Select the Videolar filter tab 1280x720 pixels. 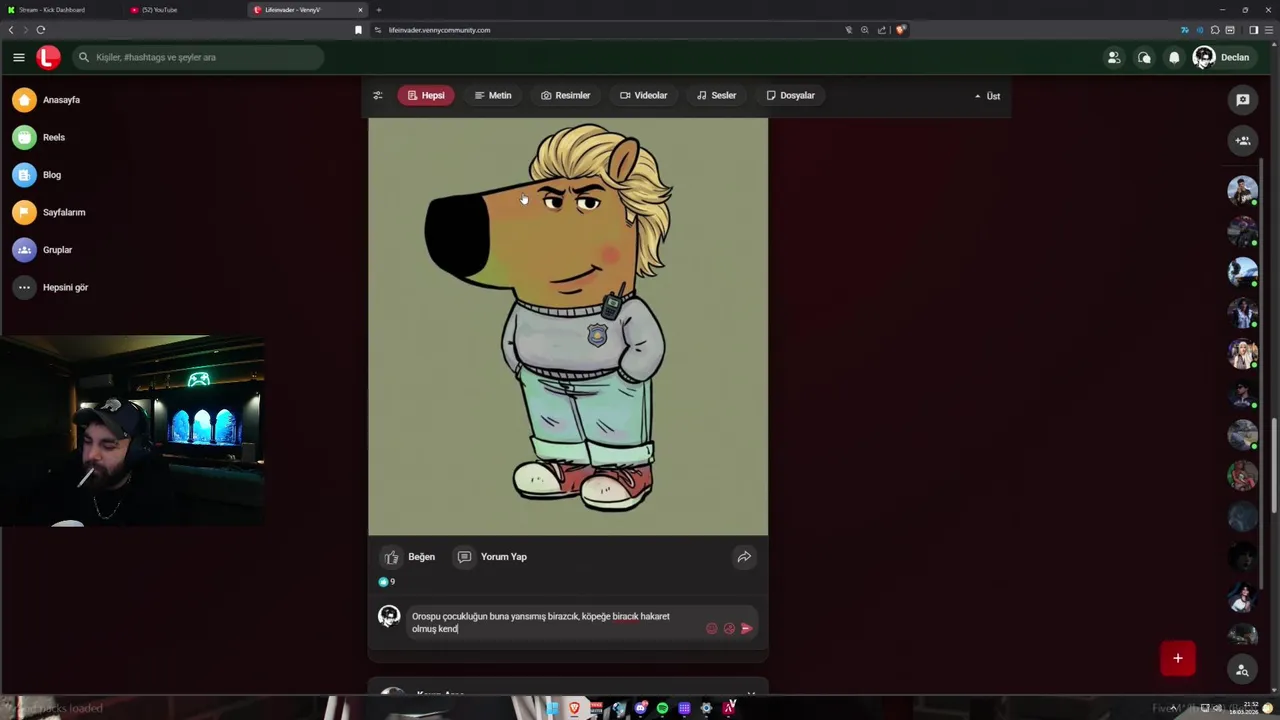[x=643, y=95]
